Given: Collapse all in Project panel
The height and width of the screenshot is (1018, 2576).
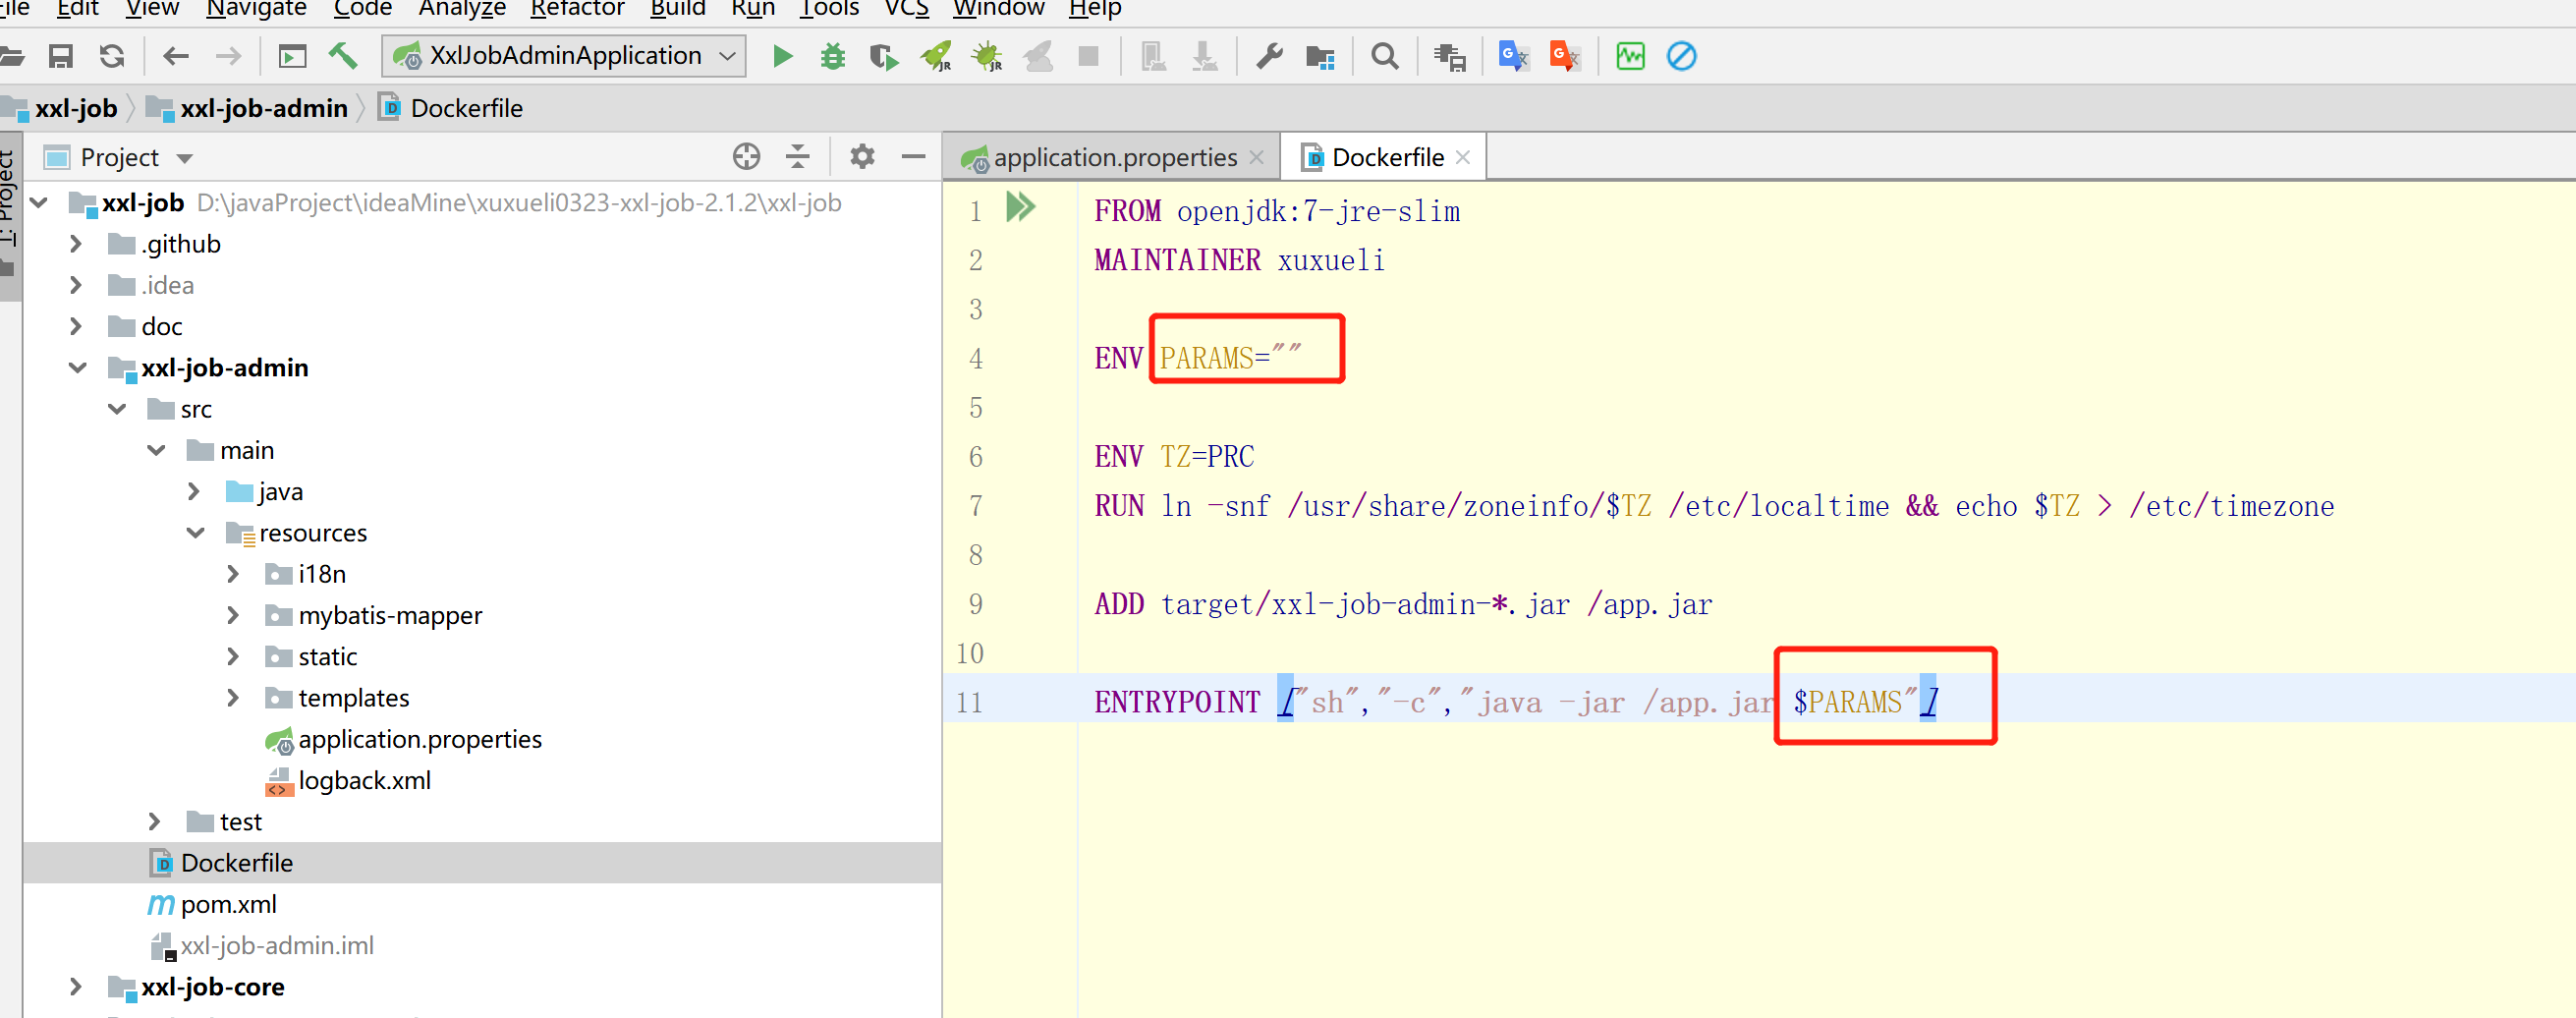Looking at the screenshot, I should pos(797,157).
